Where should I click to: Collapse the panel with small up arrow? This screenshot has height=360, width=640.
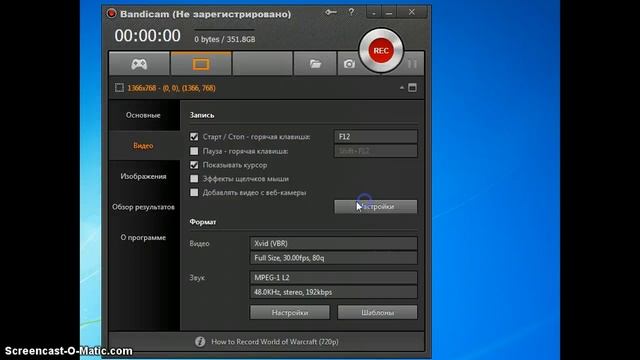pos(402,88)
